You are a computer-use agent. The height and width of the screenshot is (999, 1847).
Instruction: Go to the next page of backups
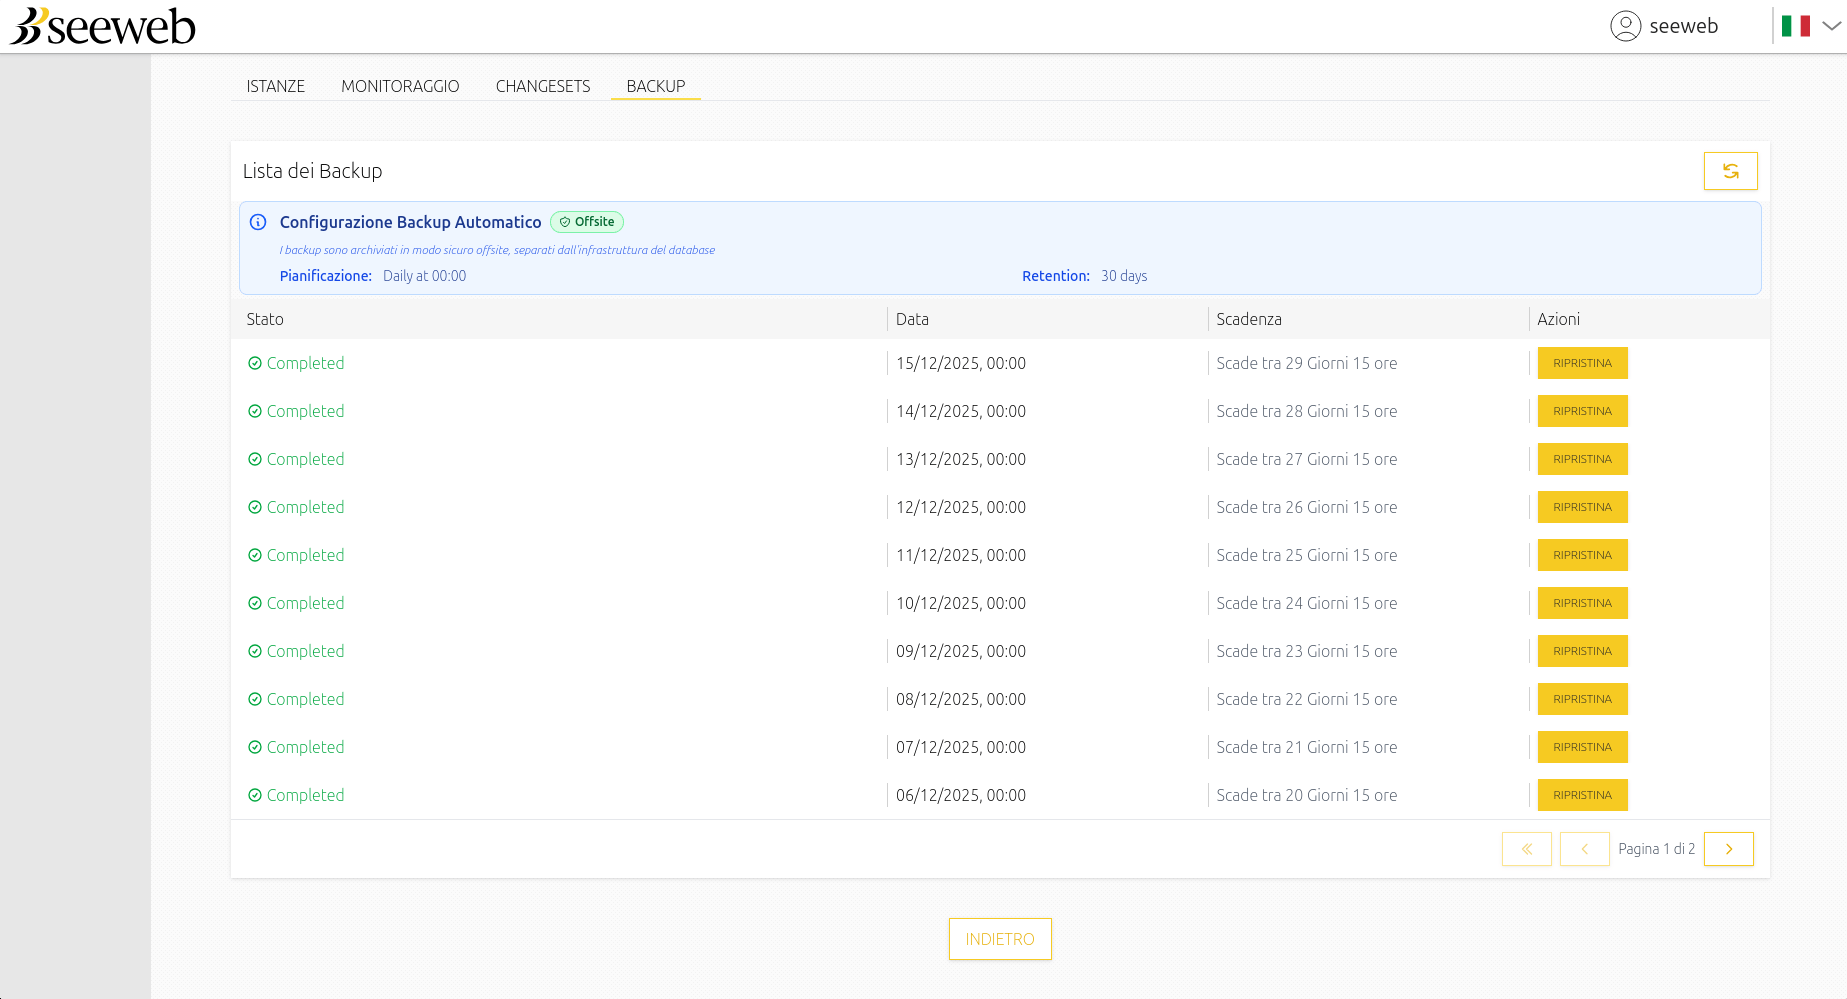click(1729, 848)
